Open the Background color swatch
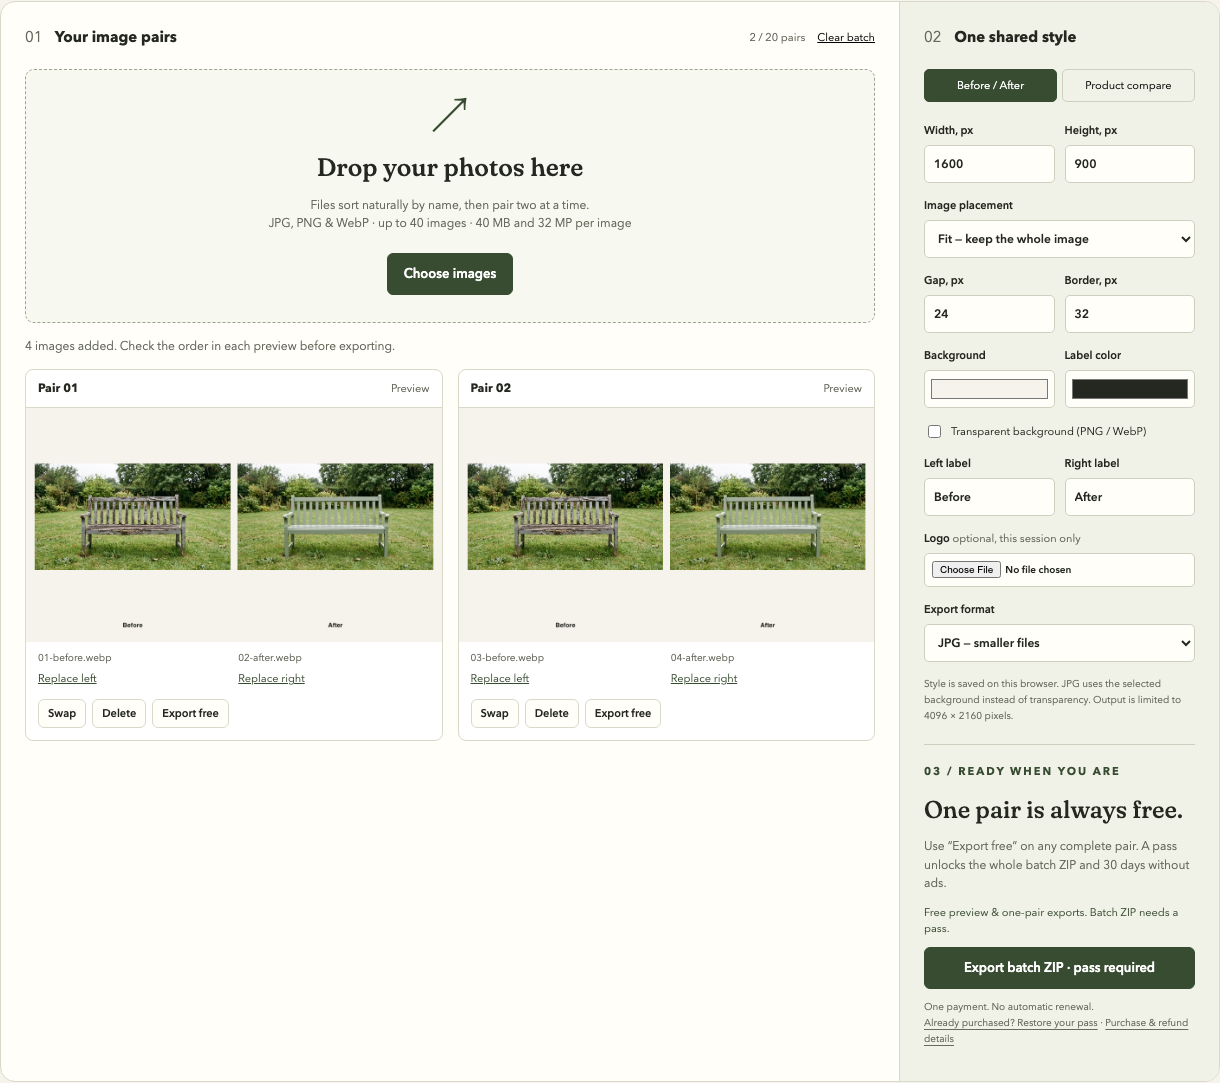The image size is (1220, 1083). [989, 389]
